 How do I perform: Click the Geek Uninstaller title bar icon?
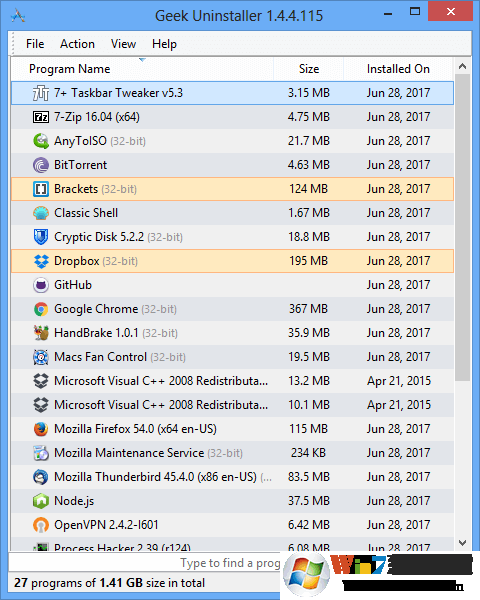(x=18, y=16)
